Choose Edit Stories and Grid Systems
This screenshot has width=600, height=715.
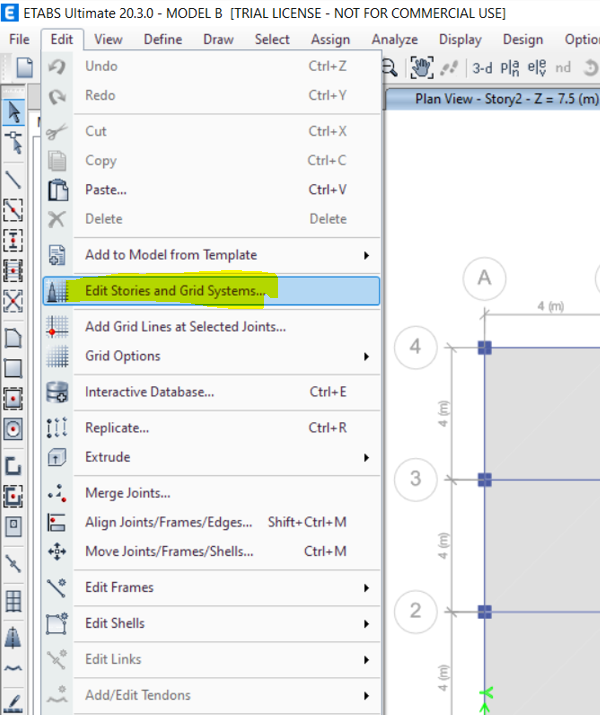[211, 291]
